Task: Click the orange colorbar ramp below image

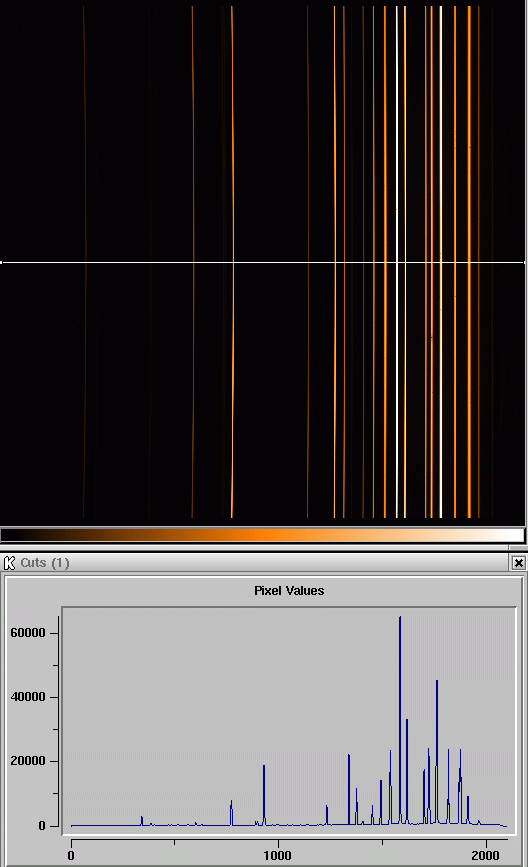Action: coord(263,535)
